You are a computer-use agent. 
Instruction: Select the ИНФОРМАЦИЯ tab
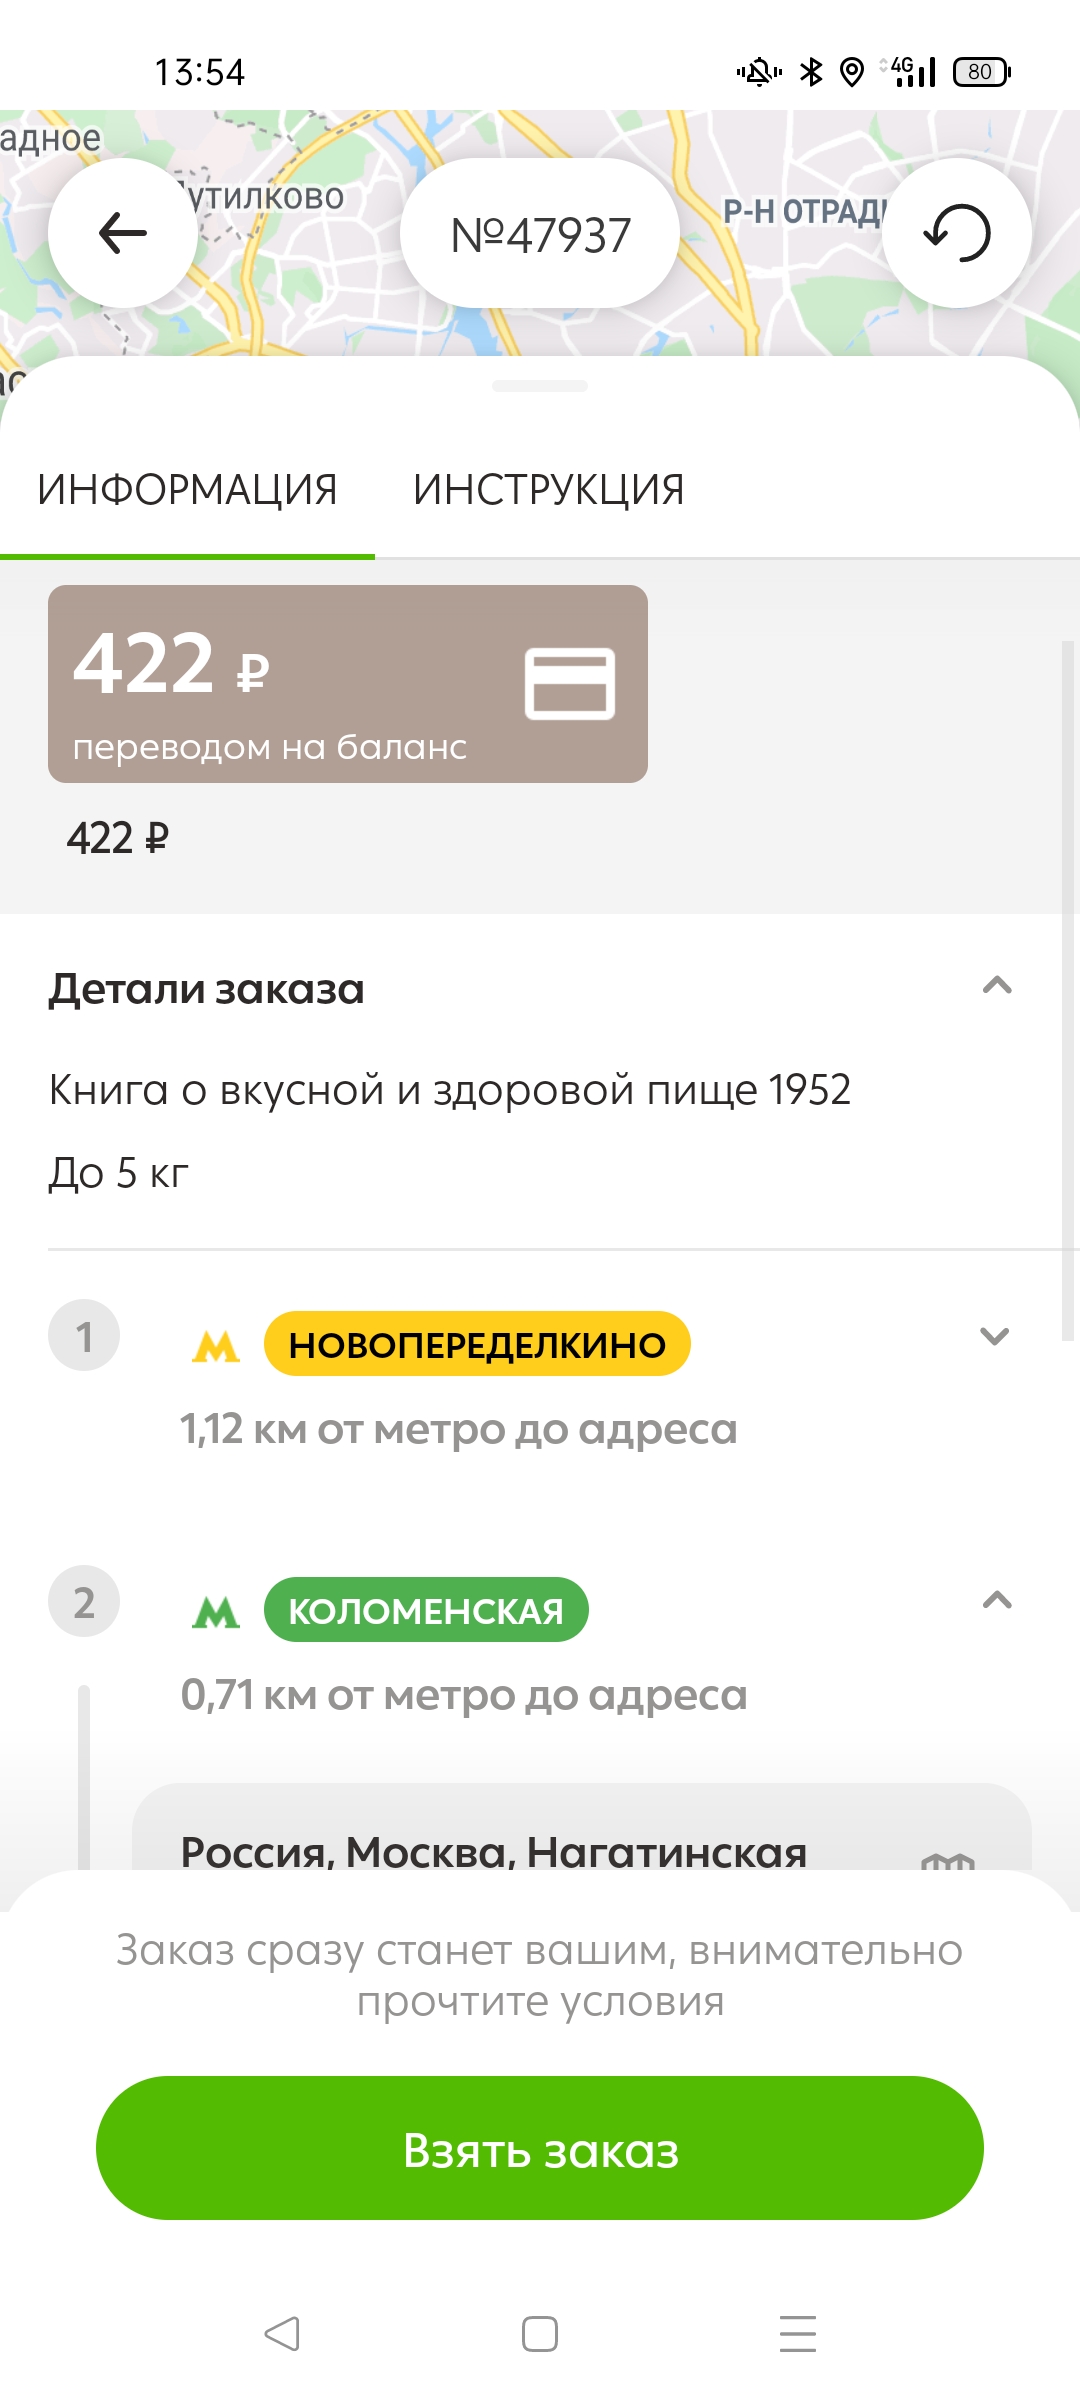(187, 490)
